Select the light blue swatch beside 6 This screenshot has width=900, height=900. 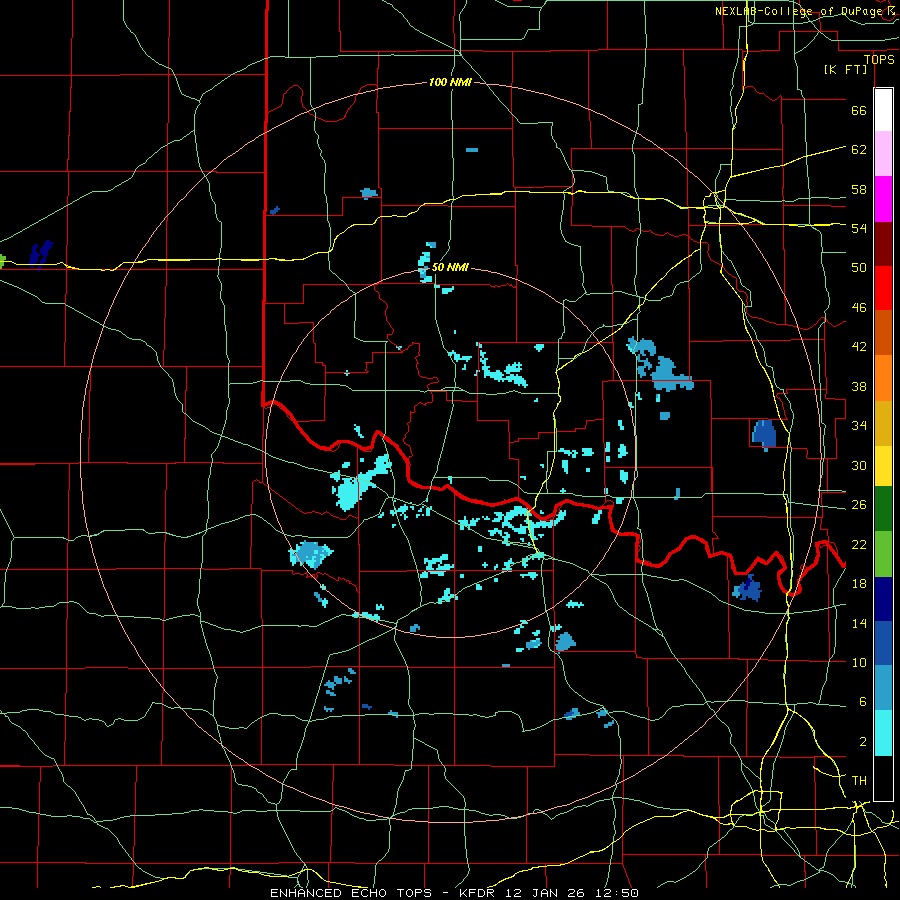point(883,688)
